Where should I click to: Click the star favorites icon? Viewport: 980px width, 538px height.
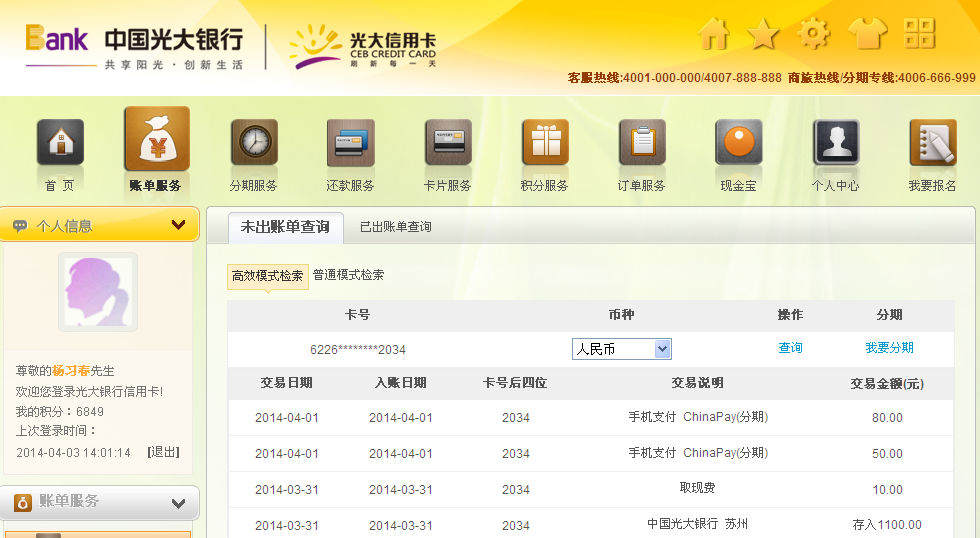point(764,34)
